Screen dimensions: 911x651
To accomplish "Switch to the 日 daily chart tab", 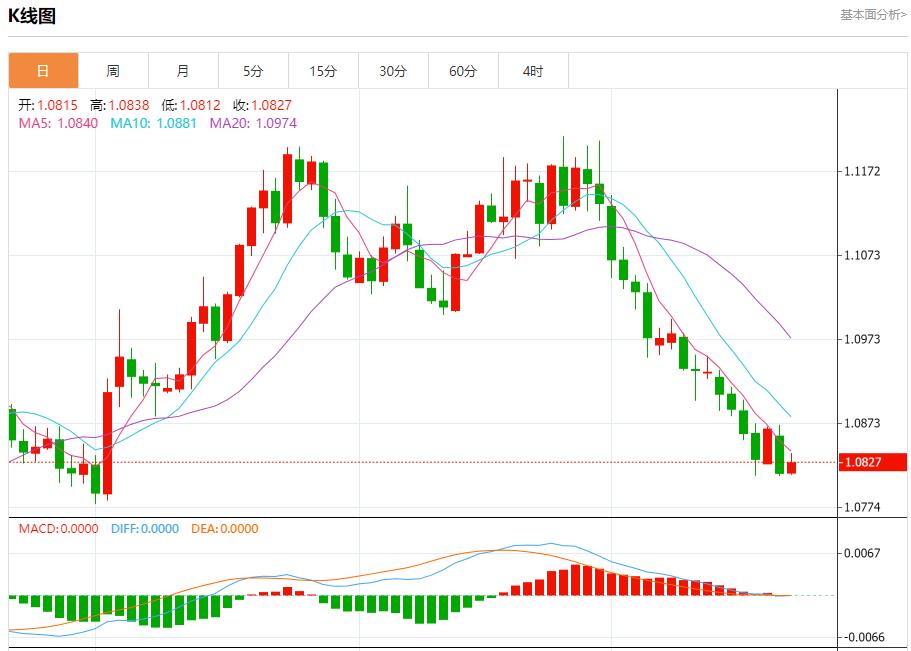I will tap(43, 71).
